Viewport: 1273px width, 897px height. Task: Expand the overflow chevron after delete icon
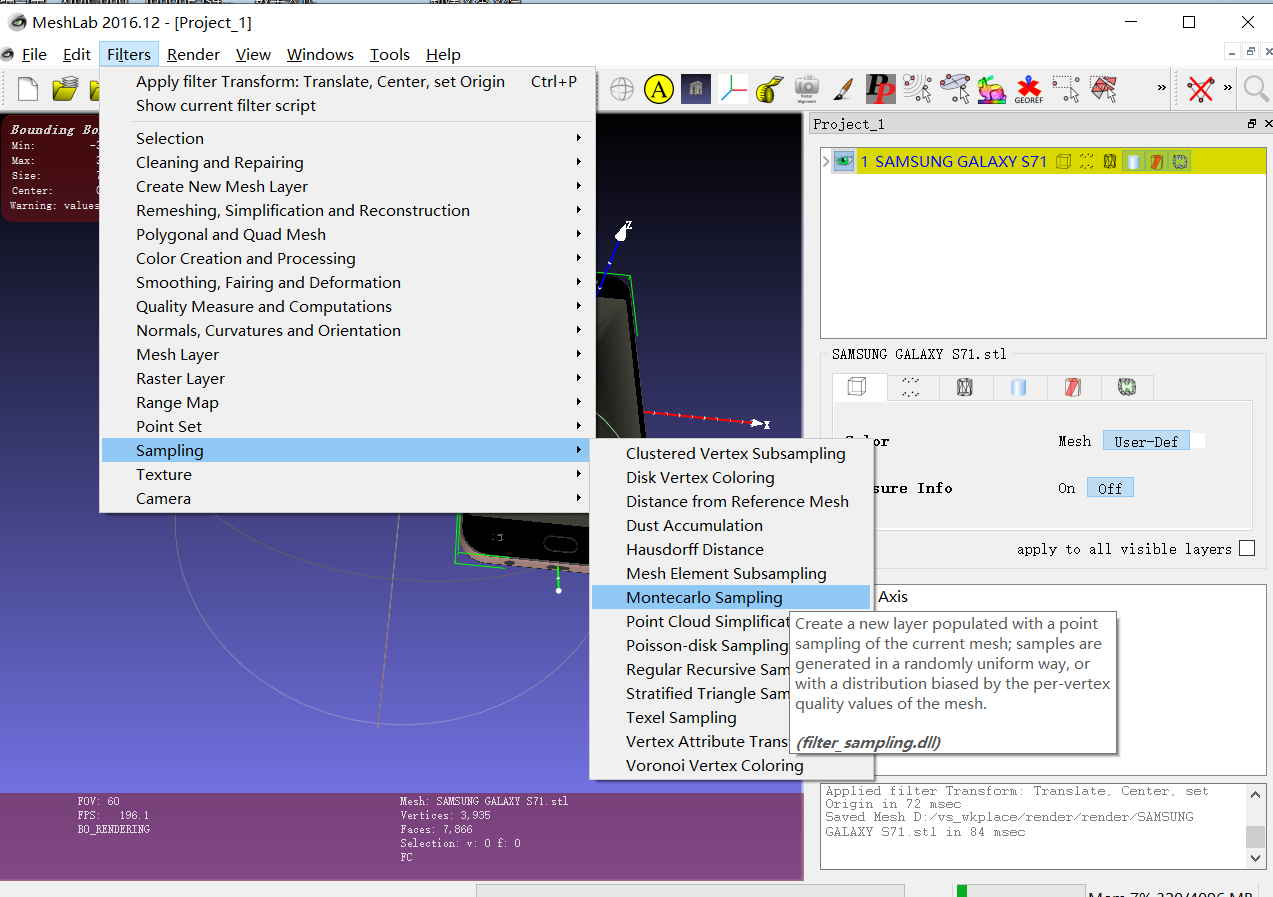1227,89
